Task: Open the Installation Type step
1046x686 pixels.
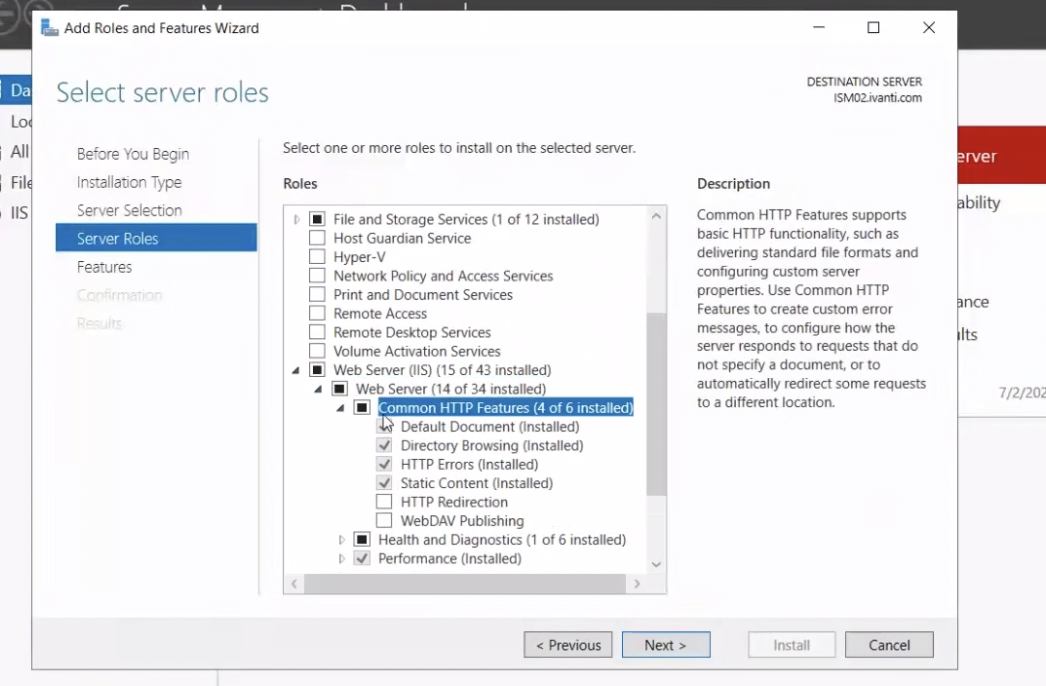Action: tap(129, 182)
